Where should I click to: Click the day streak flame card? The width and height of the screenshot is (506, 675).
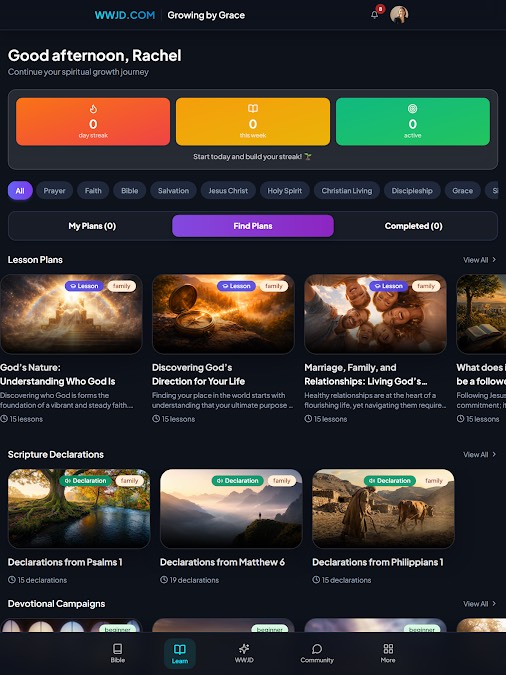93,121
